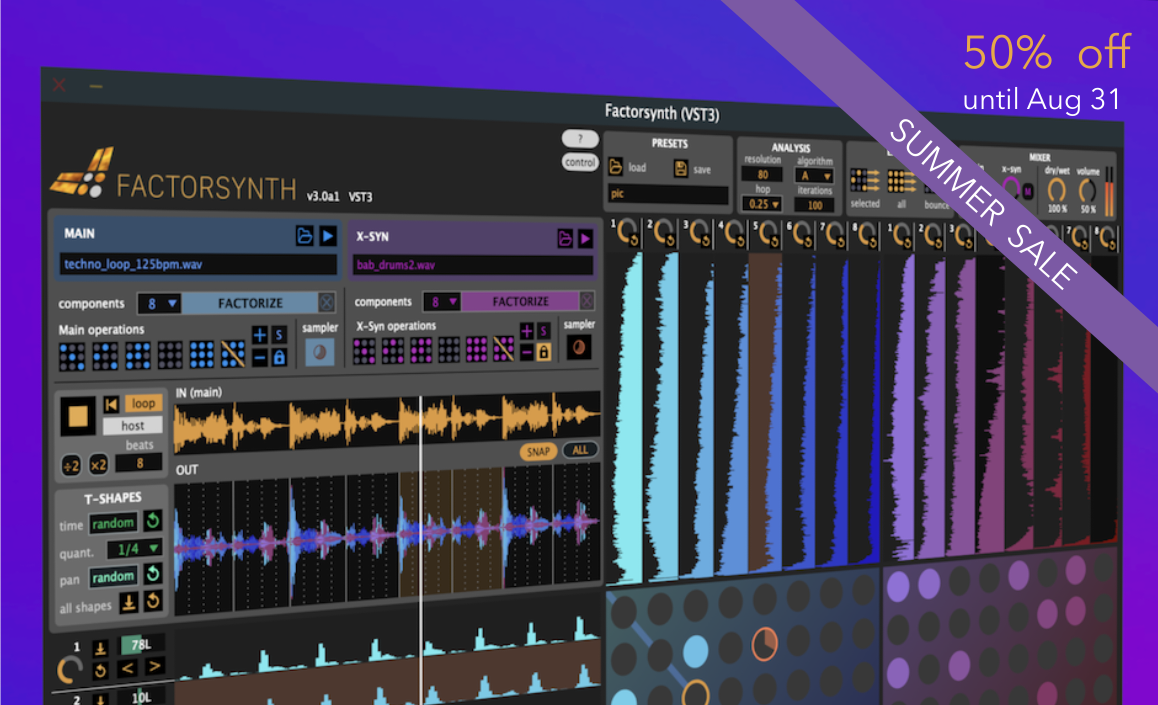Click the preset name field showing pic

click(668, 194)
